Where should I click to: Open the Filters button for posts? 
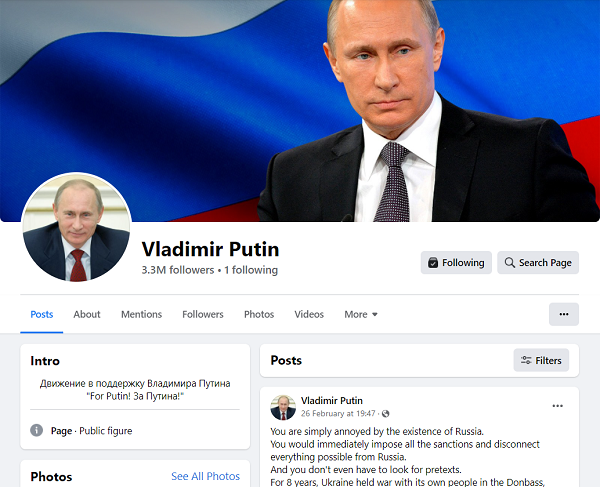point(541,360)
